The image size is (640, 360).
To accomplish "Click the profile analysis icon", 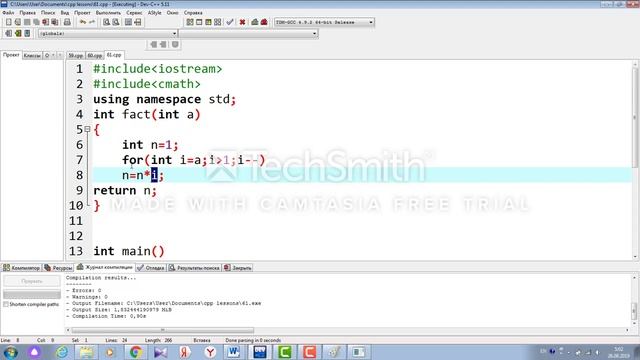I will coord(255,22).
